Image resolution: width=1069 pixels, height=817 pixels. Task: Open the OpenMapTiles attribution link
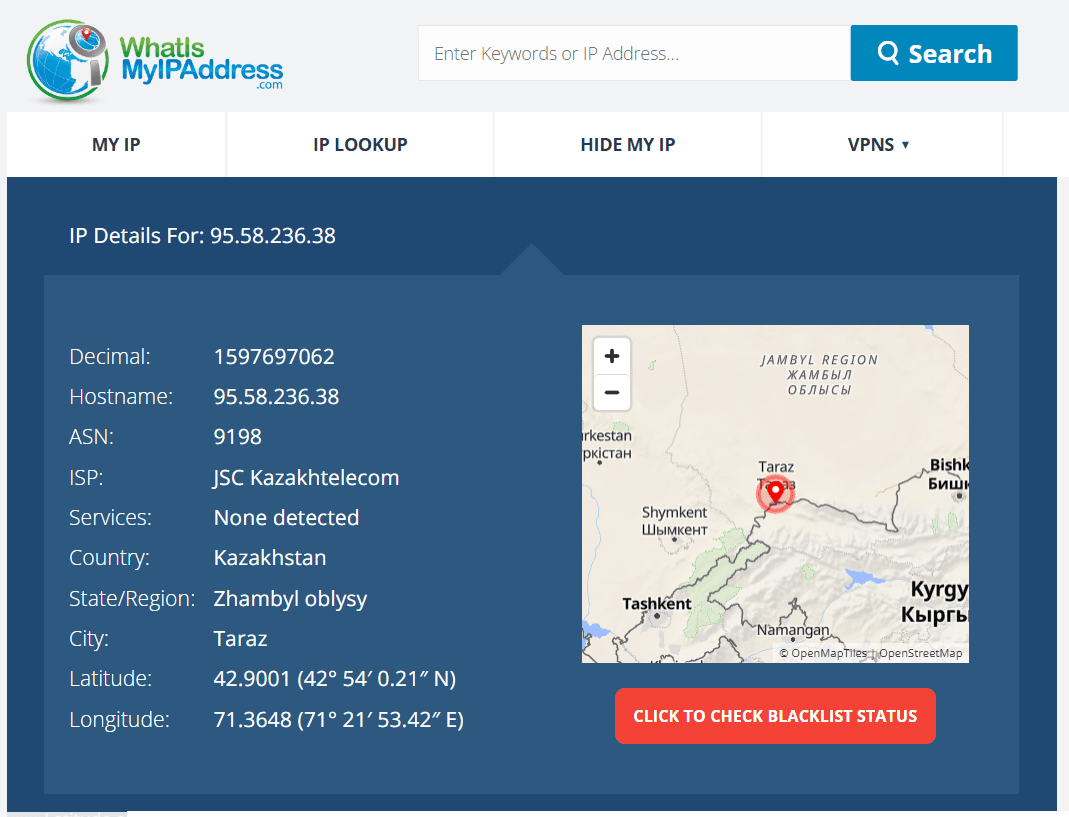[x=823, y=653]
